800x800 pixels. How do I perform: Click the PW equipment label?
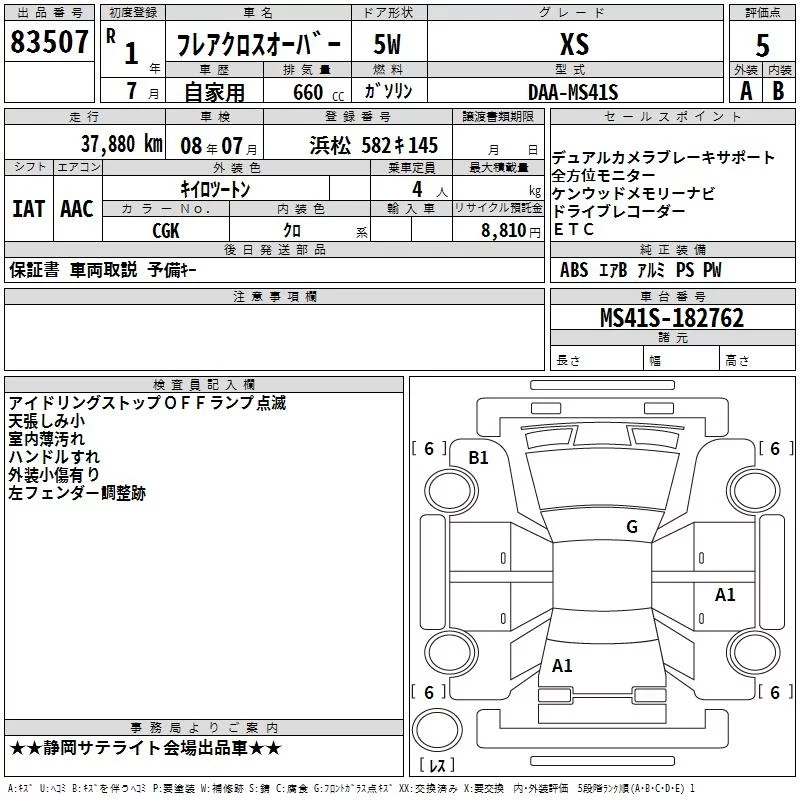(x=712, y=269)
